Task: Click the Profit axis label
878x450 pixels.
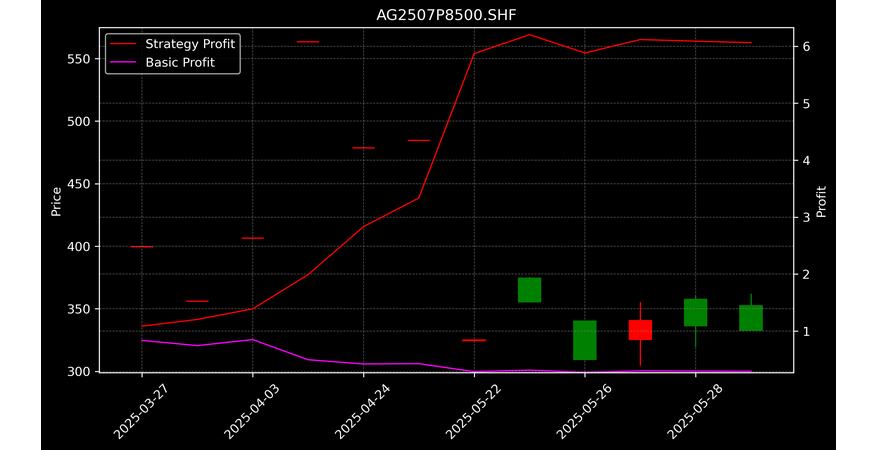Action: point(821,201)
